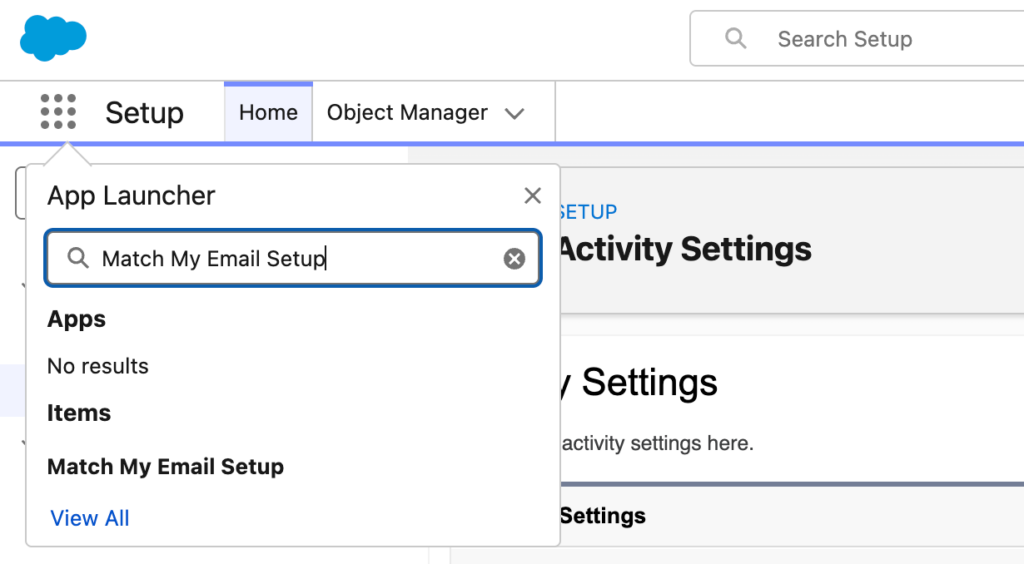
Task: Click the App Launcher popup title
Action: coord(131,196)
